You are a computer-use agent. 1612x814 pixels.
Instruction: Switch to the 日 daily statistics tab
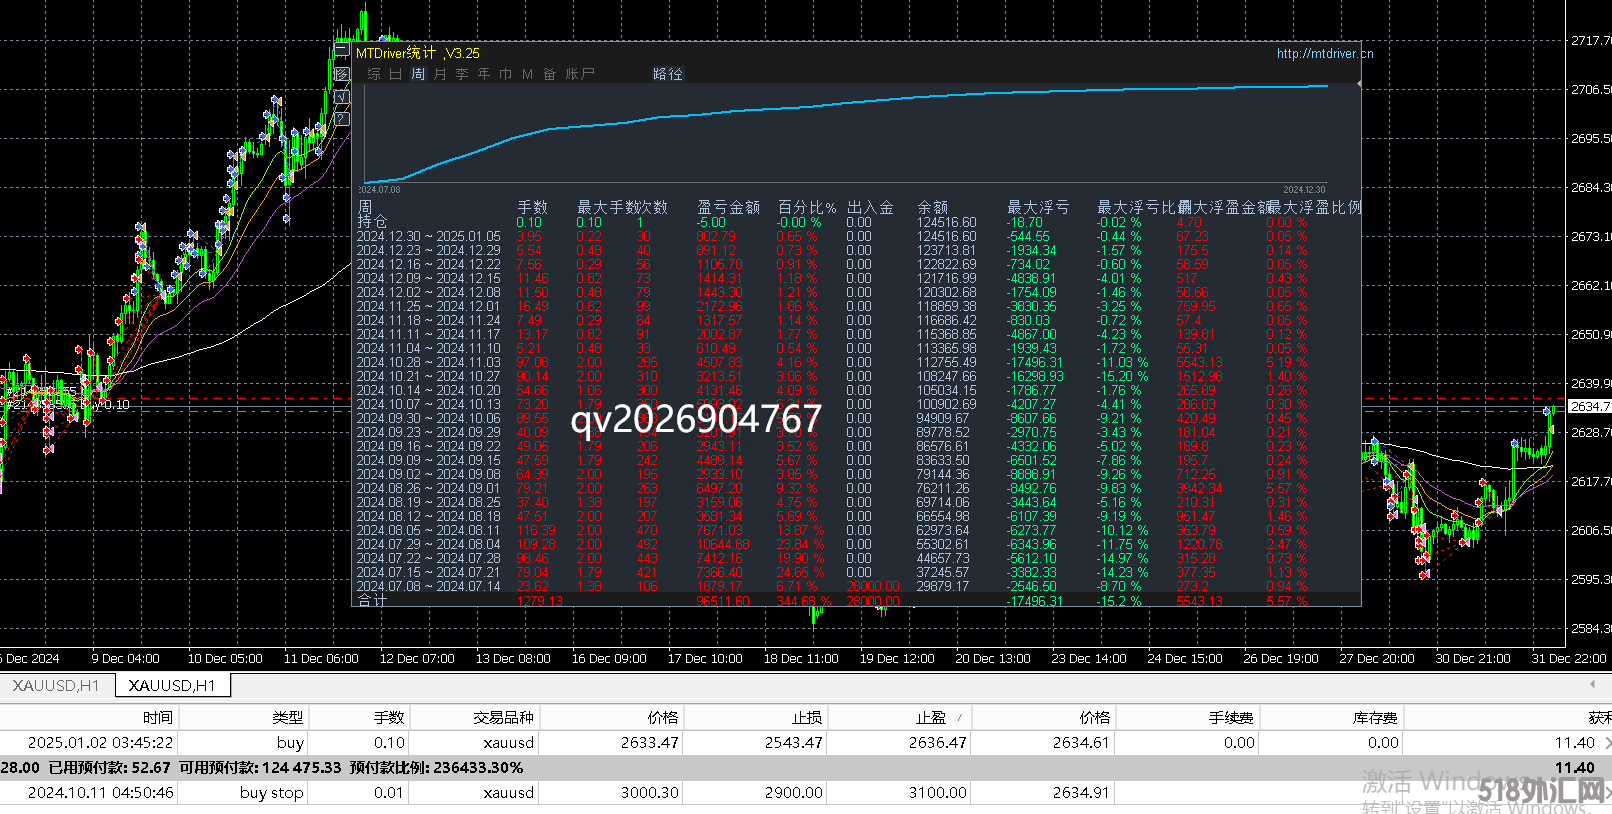pos(396,74)
